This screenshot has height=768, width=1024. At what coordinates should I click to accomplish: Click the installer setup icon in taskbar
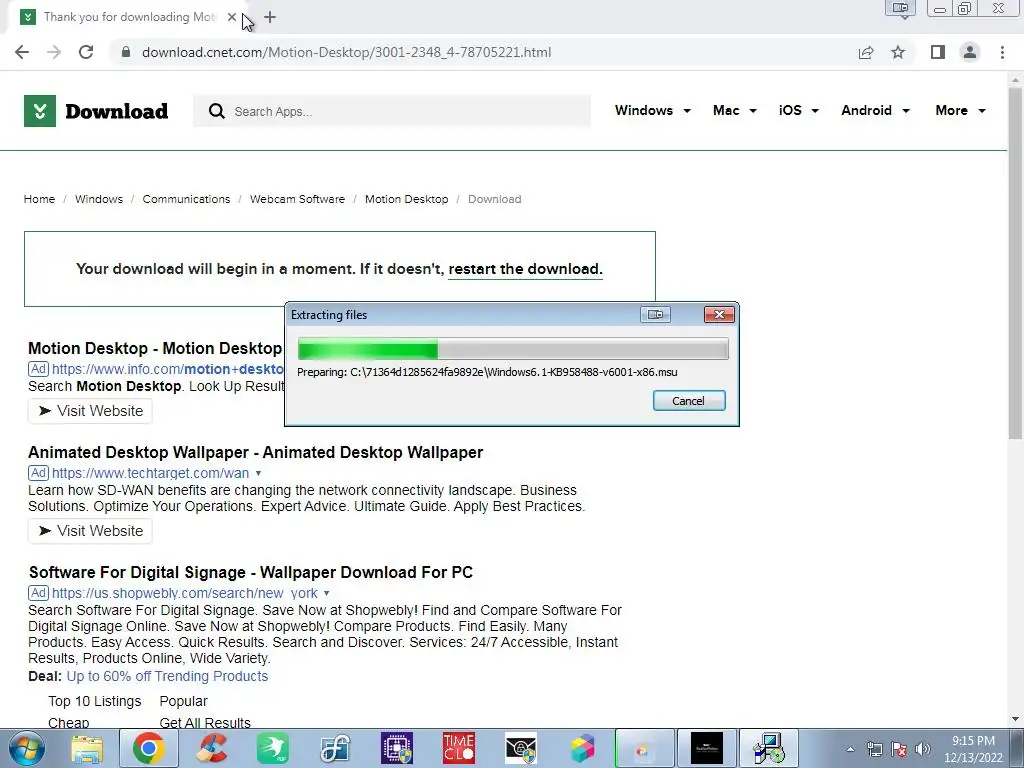click(x=769, y=748)
